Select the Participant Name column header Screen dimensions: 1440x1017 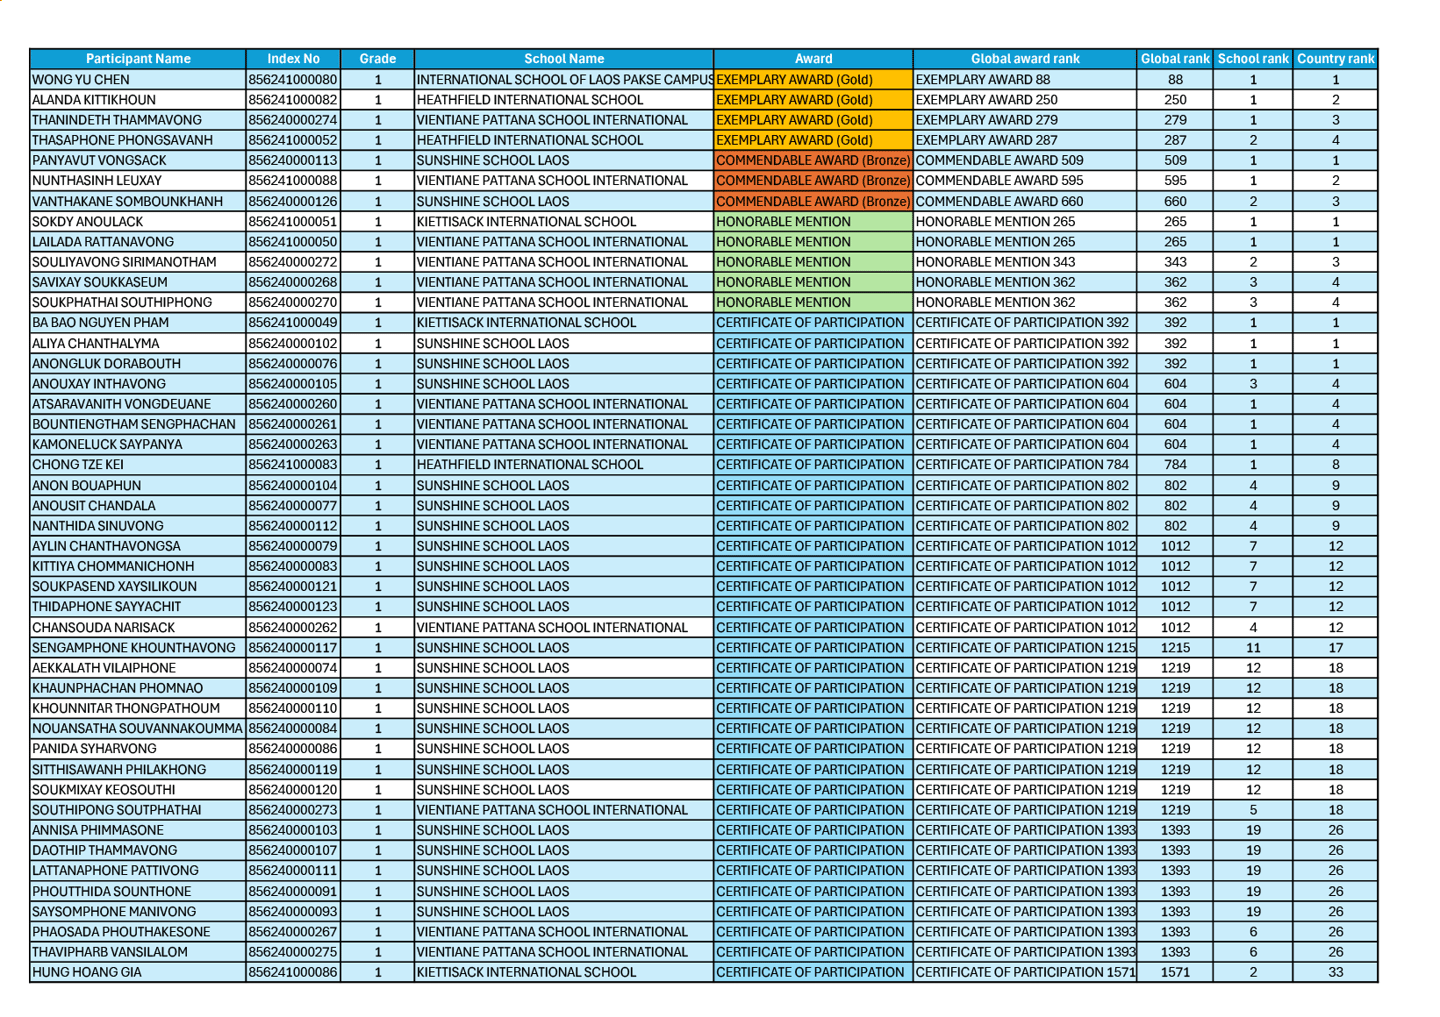click(x=138, y=59)
